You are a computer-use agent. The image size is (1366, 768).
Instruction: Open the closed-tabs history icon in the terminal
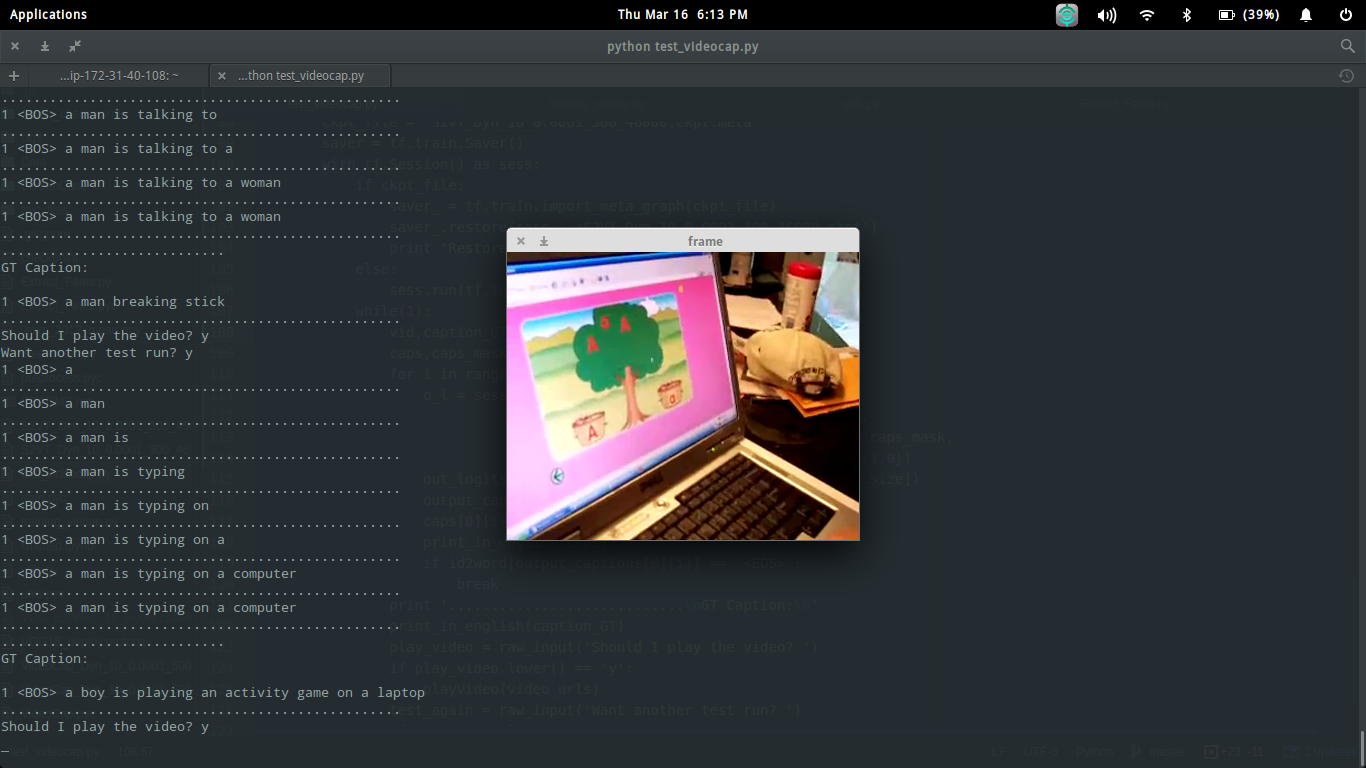click(x=1346, y=76)
